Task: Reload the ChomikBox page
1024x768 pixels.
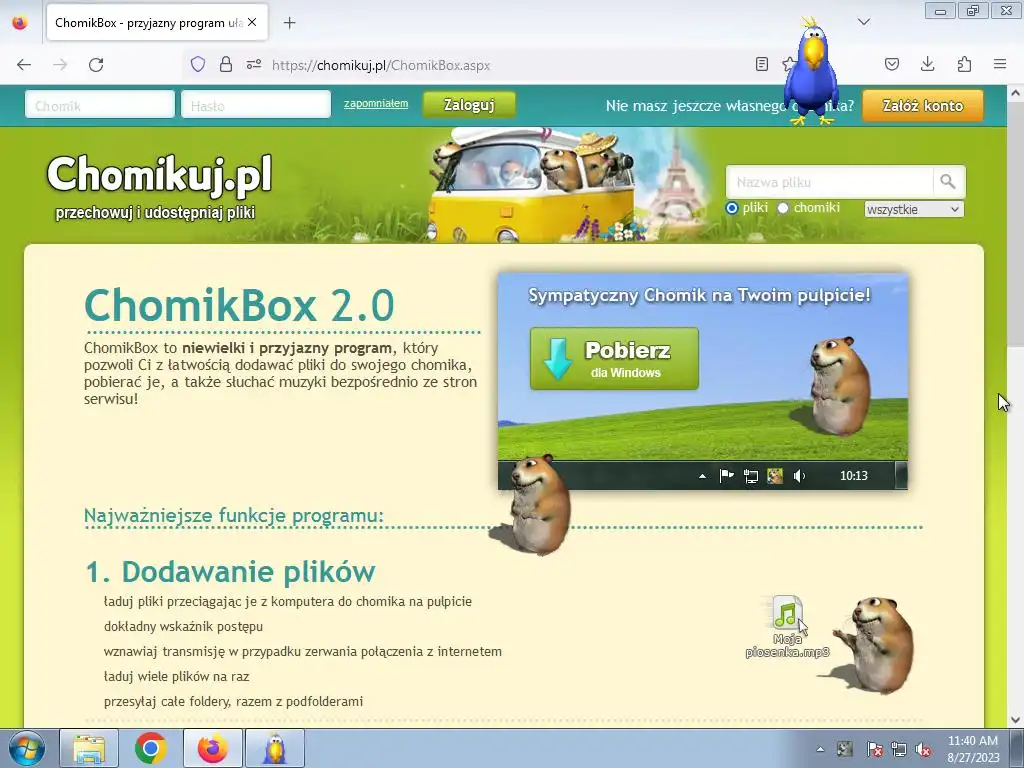Action: click(x=96, y=65)
